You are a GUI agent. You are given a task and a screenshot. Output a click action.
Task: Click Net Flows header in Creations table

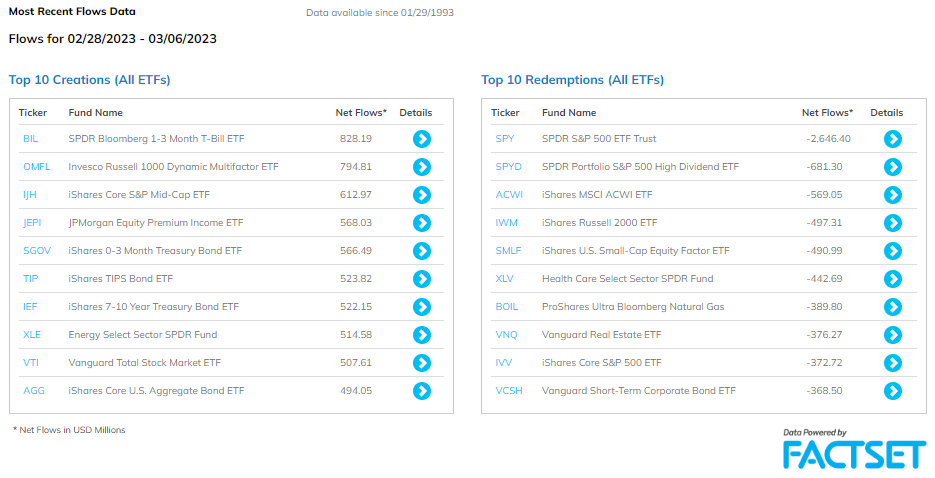[x=361, y=113]
